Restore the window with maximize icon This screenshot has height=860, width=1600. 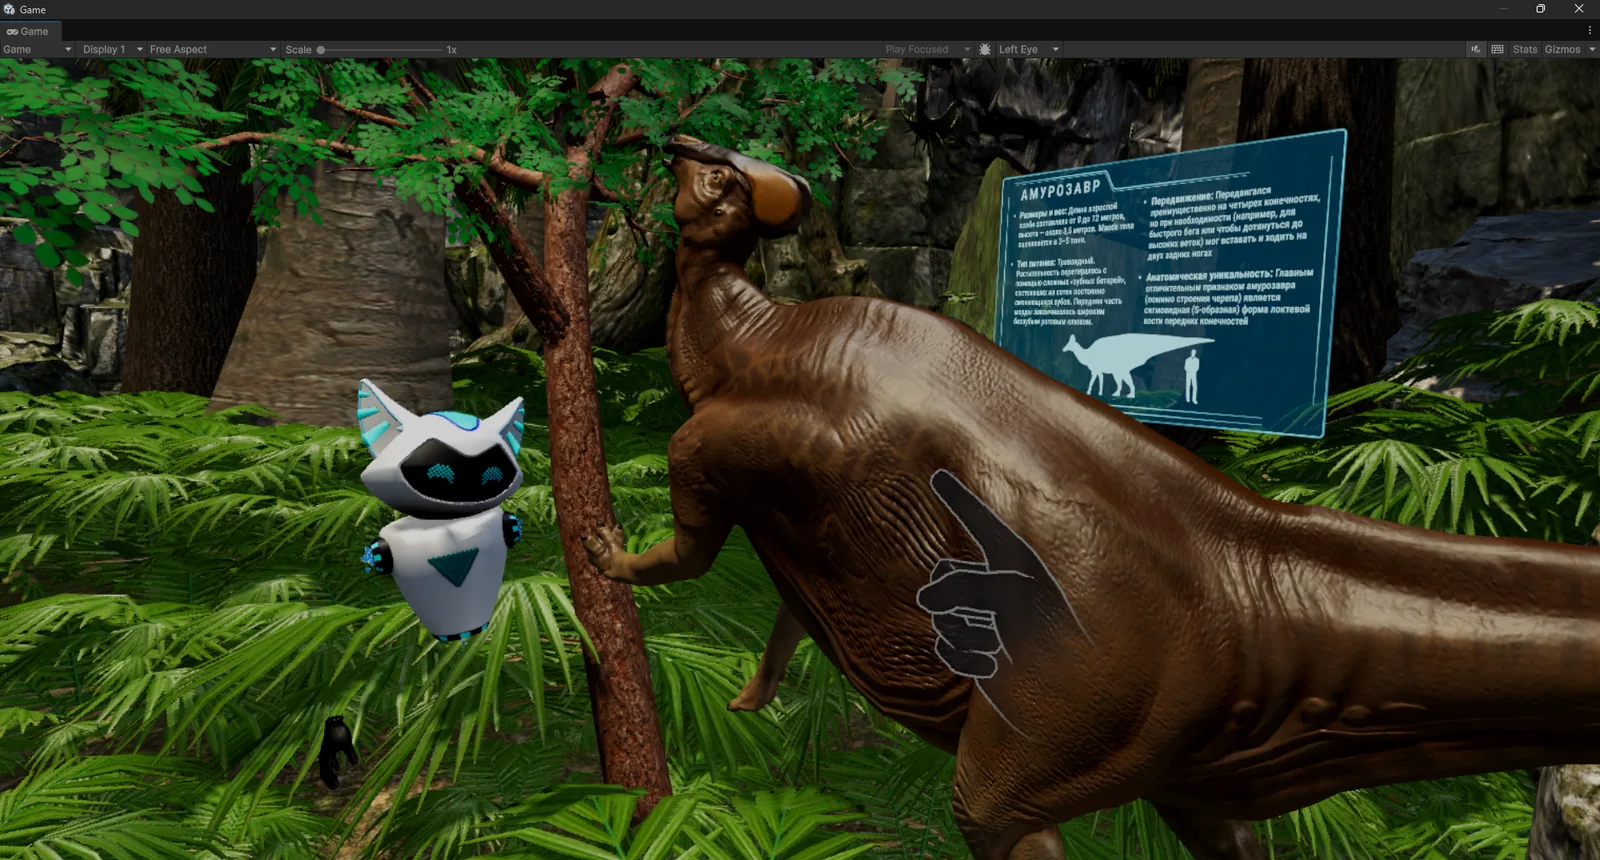[x=1540, y=9]
